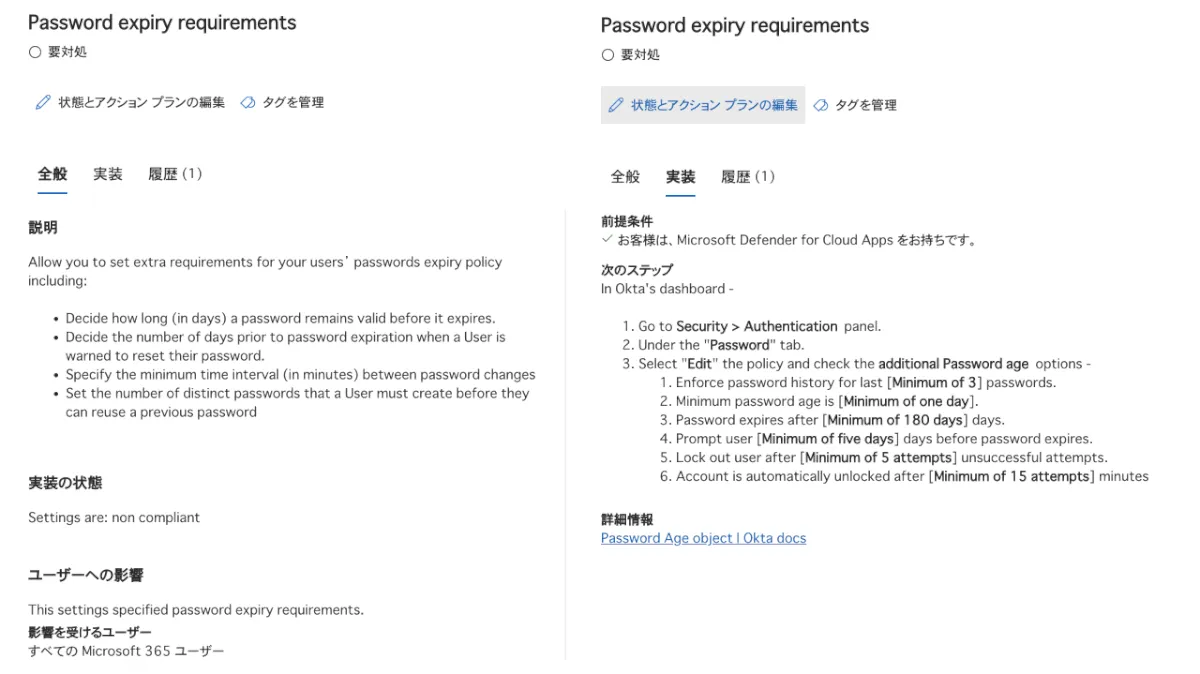
Task: Open the Password Age object Okta docs link
Action: coord(703,538)
